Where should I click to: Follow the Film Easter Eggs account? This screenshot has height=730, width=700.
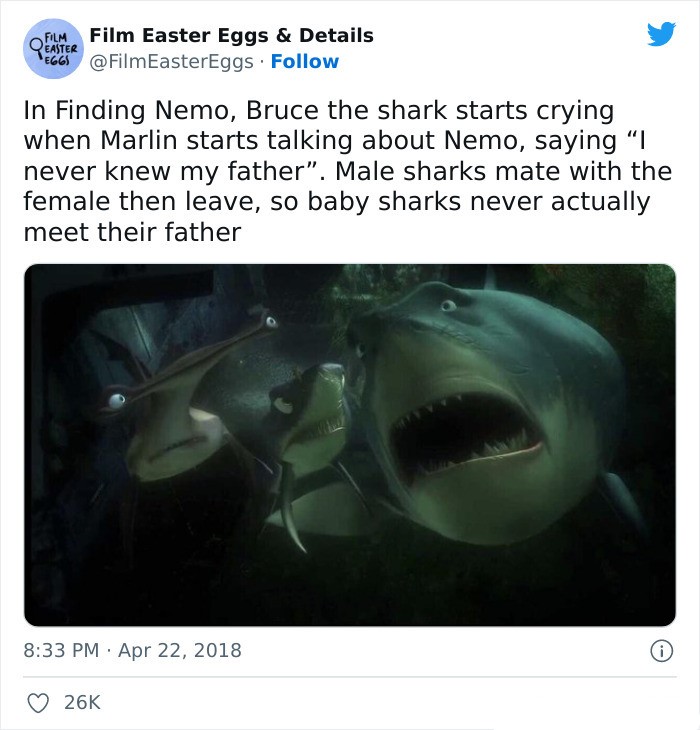tap(305, 61)
